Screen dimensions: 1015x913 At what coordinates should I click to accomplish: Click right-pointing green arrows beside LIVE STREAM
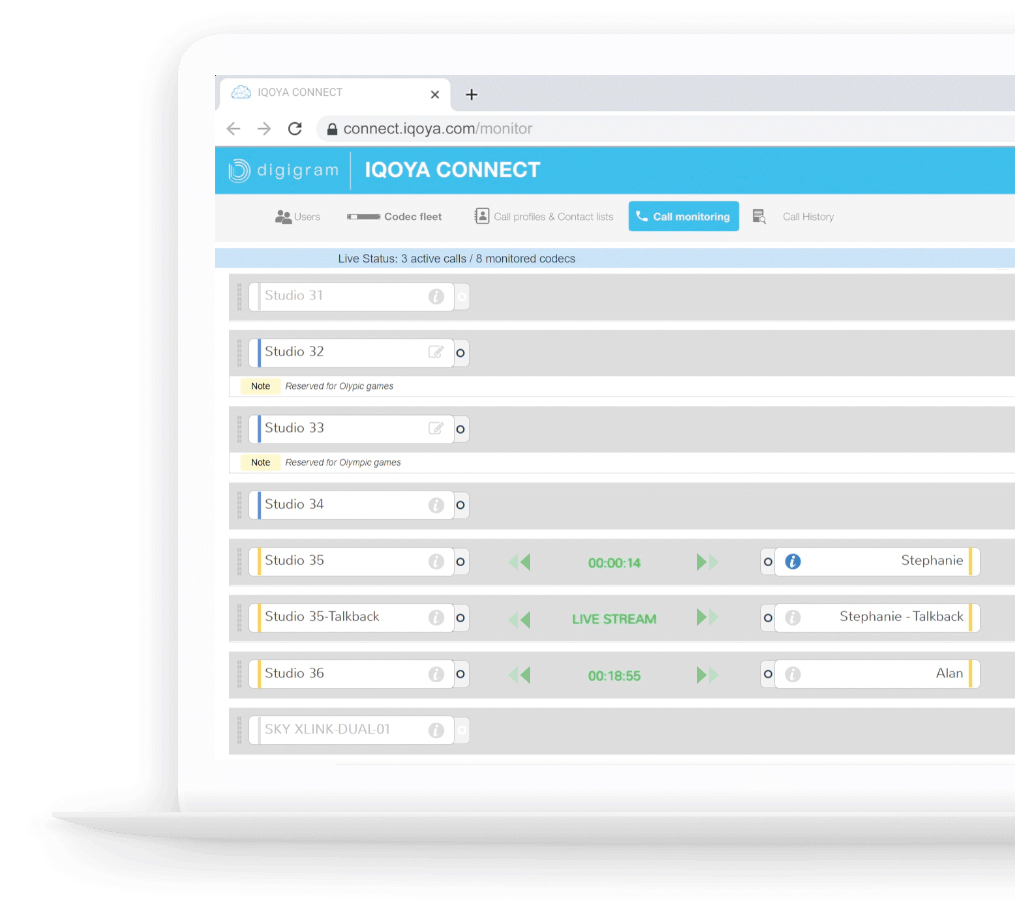[707, 618]
